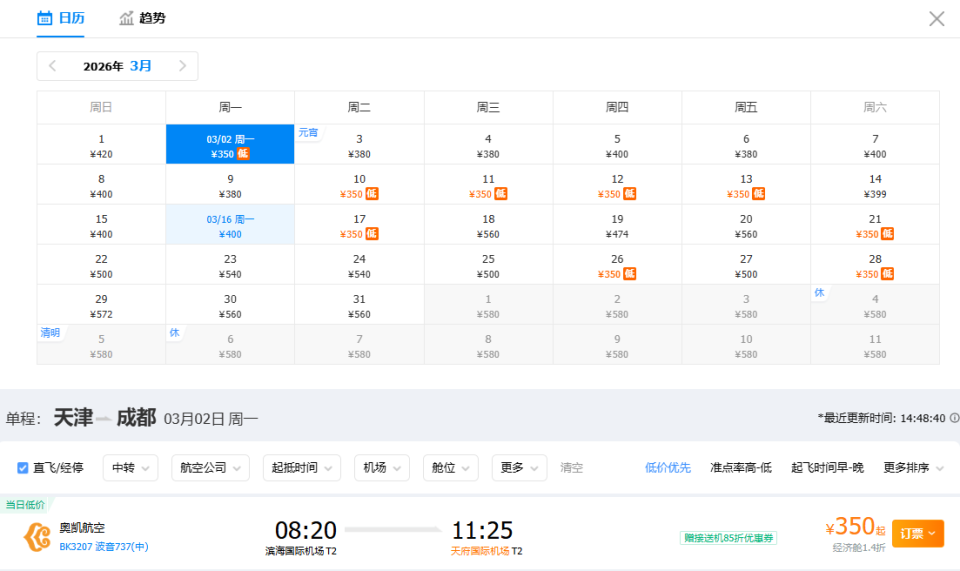Select March 24 priced ¥540
This screenshot has height=571, width=960.
click(x=359, y=265)
